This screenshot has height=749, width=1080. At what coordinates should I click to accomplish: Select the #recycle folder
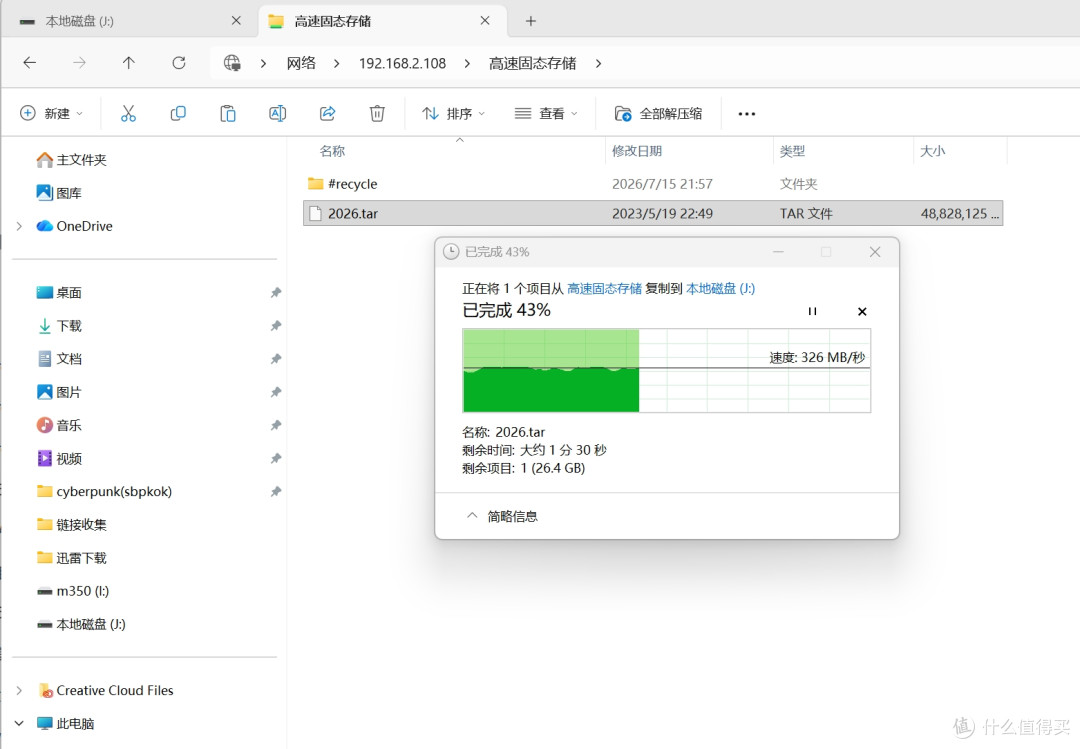pos(652,184)
